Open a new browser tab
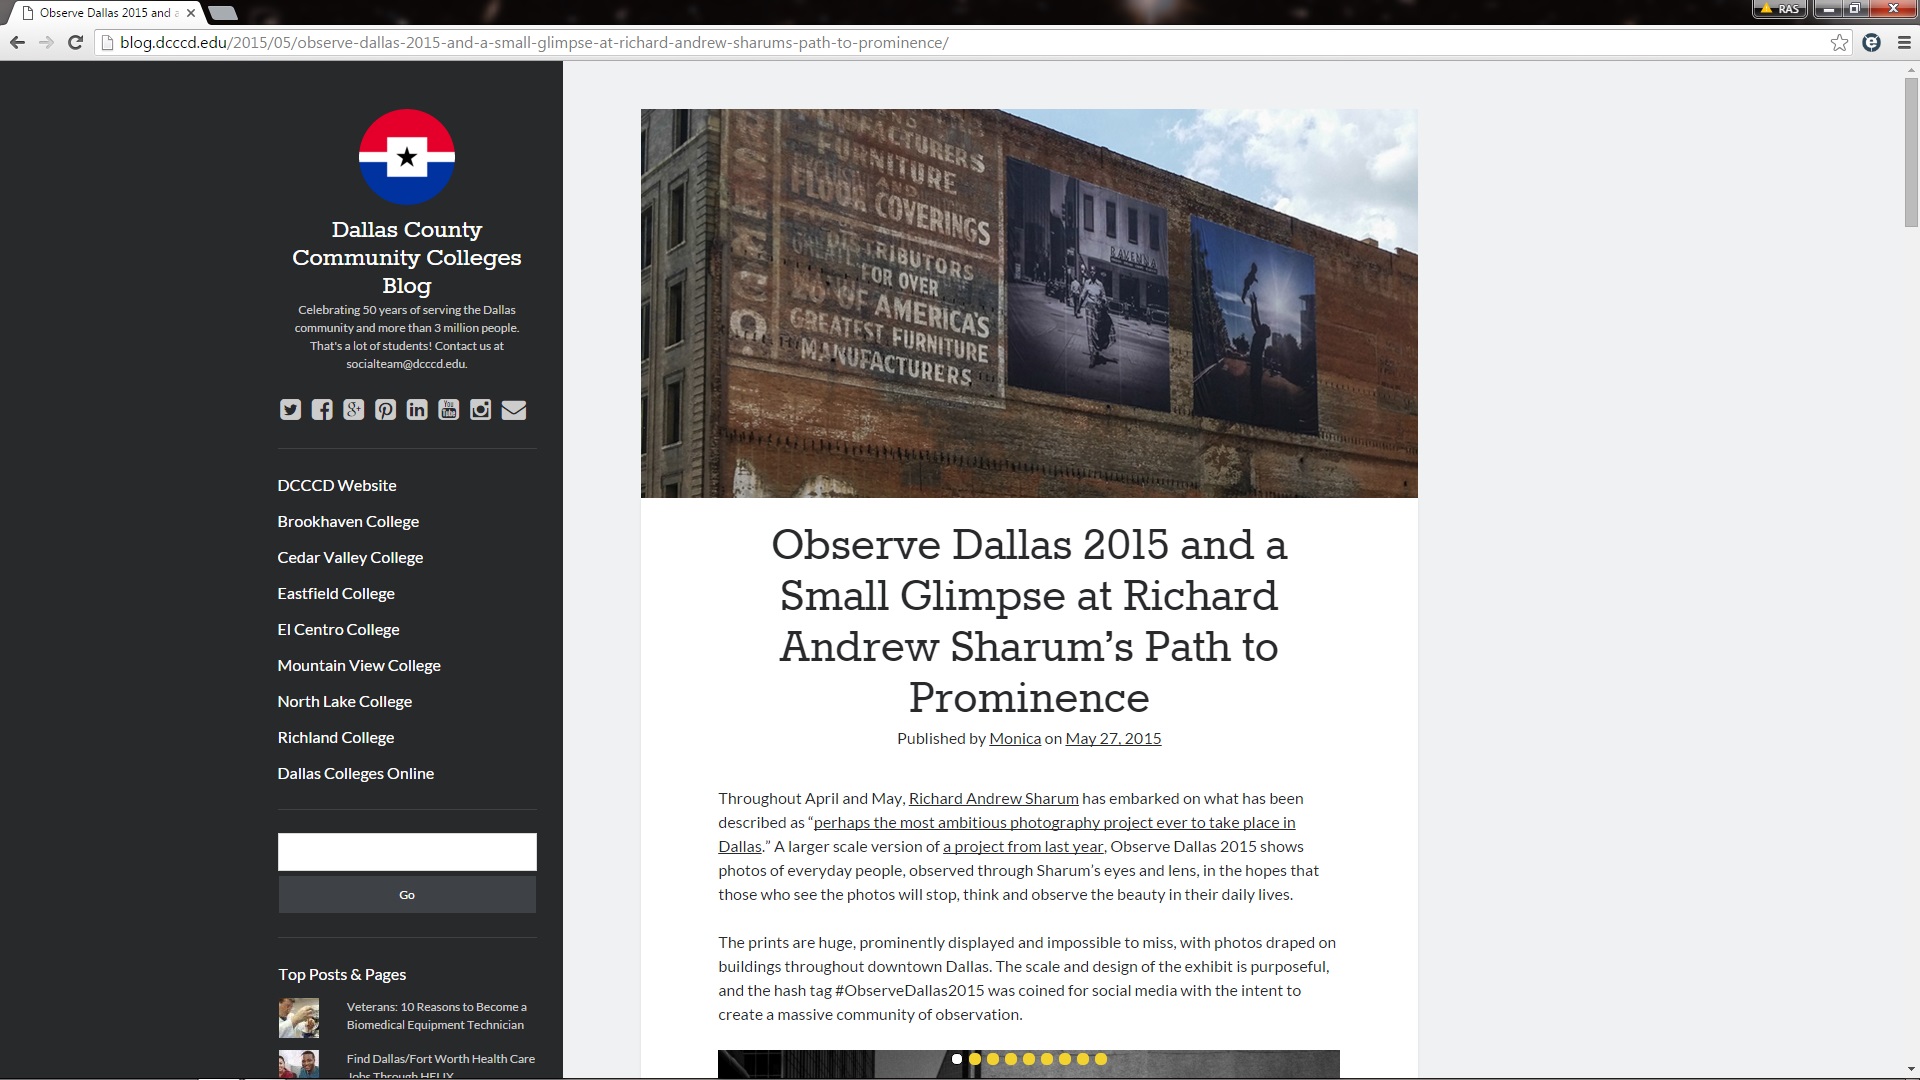 [x=222, y=13]
